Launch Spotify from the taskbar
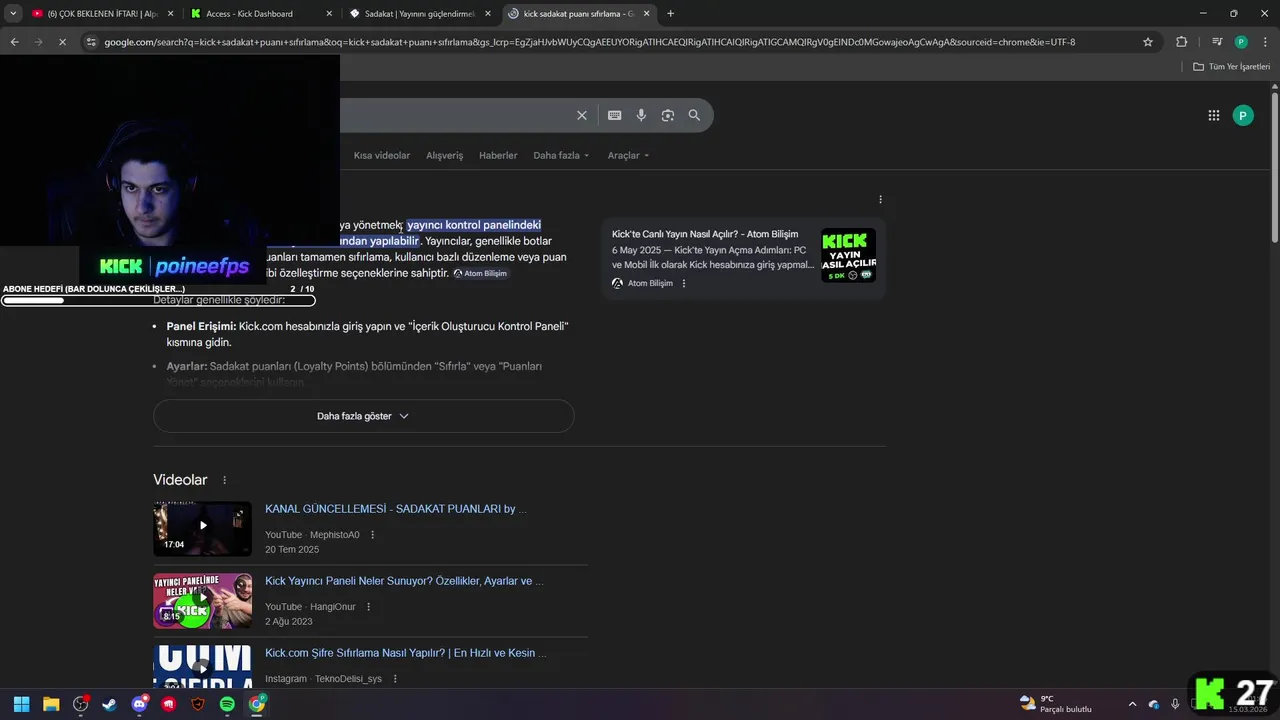The width and height of the screenshot is (1280, 720). pos(227,704)
